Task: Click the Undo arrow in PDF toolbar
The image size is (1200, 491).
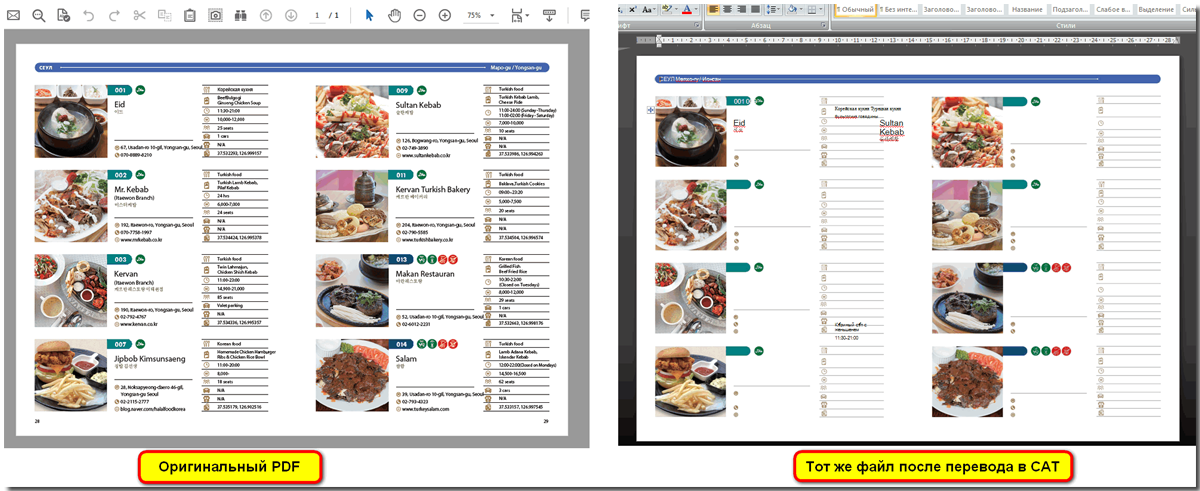Action: click(x=89, y=16)
